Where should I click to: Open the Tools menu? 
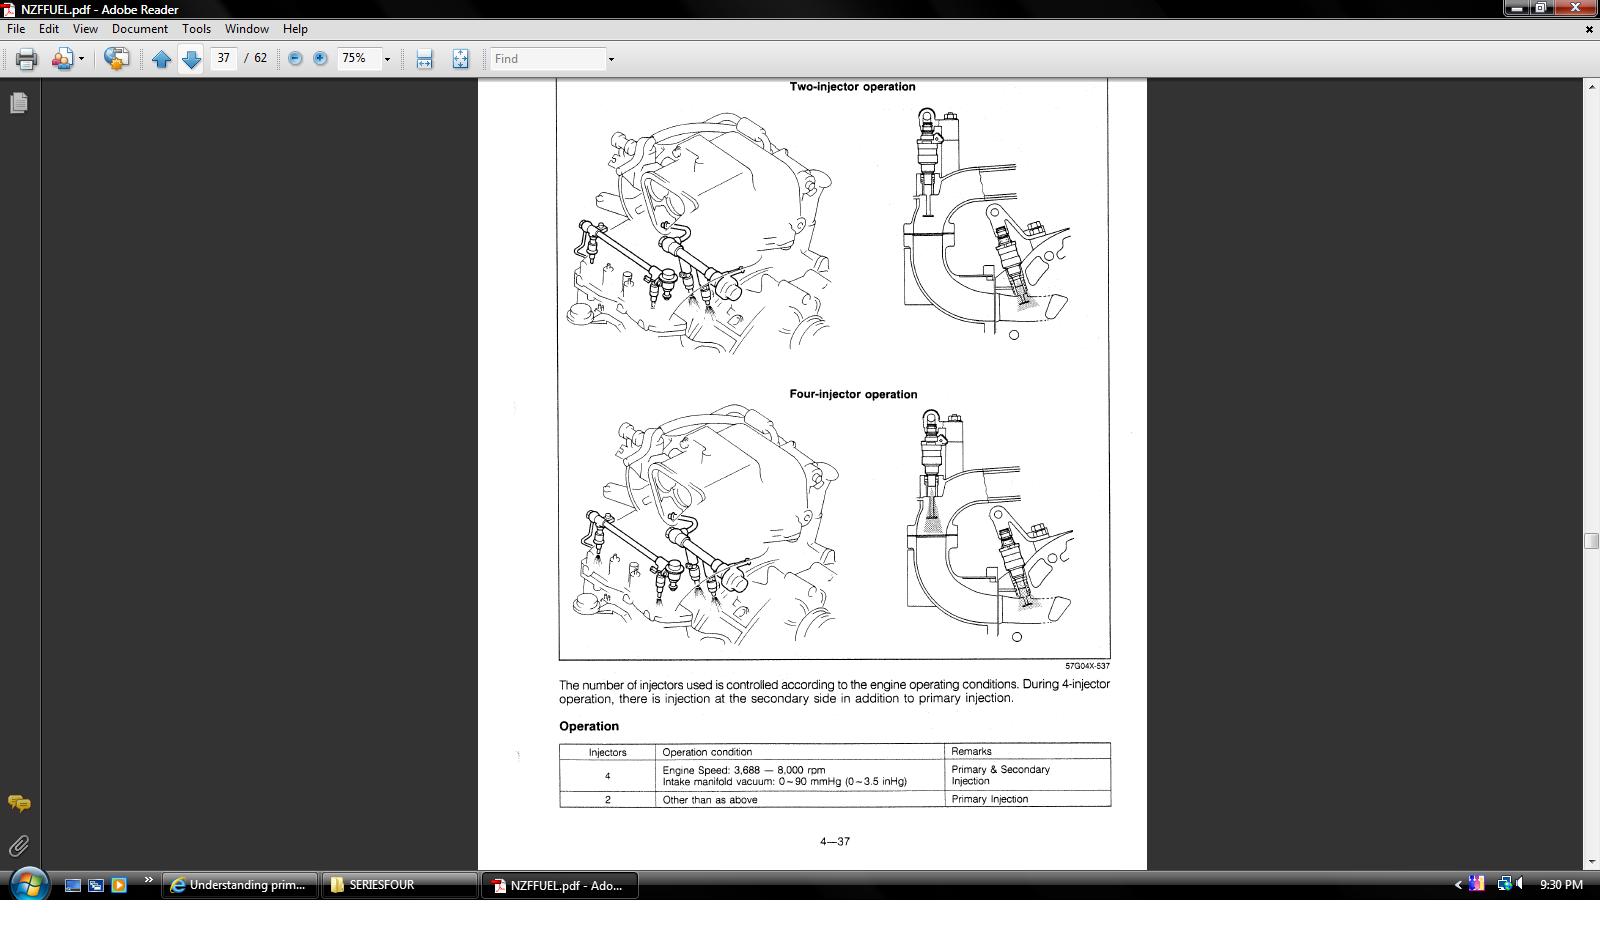point(196,29)
